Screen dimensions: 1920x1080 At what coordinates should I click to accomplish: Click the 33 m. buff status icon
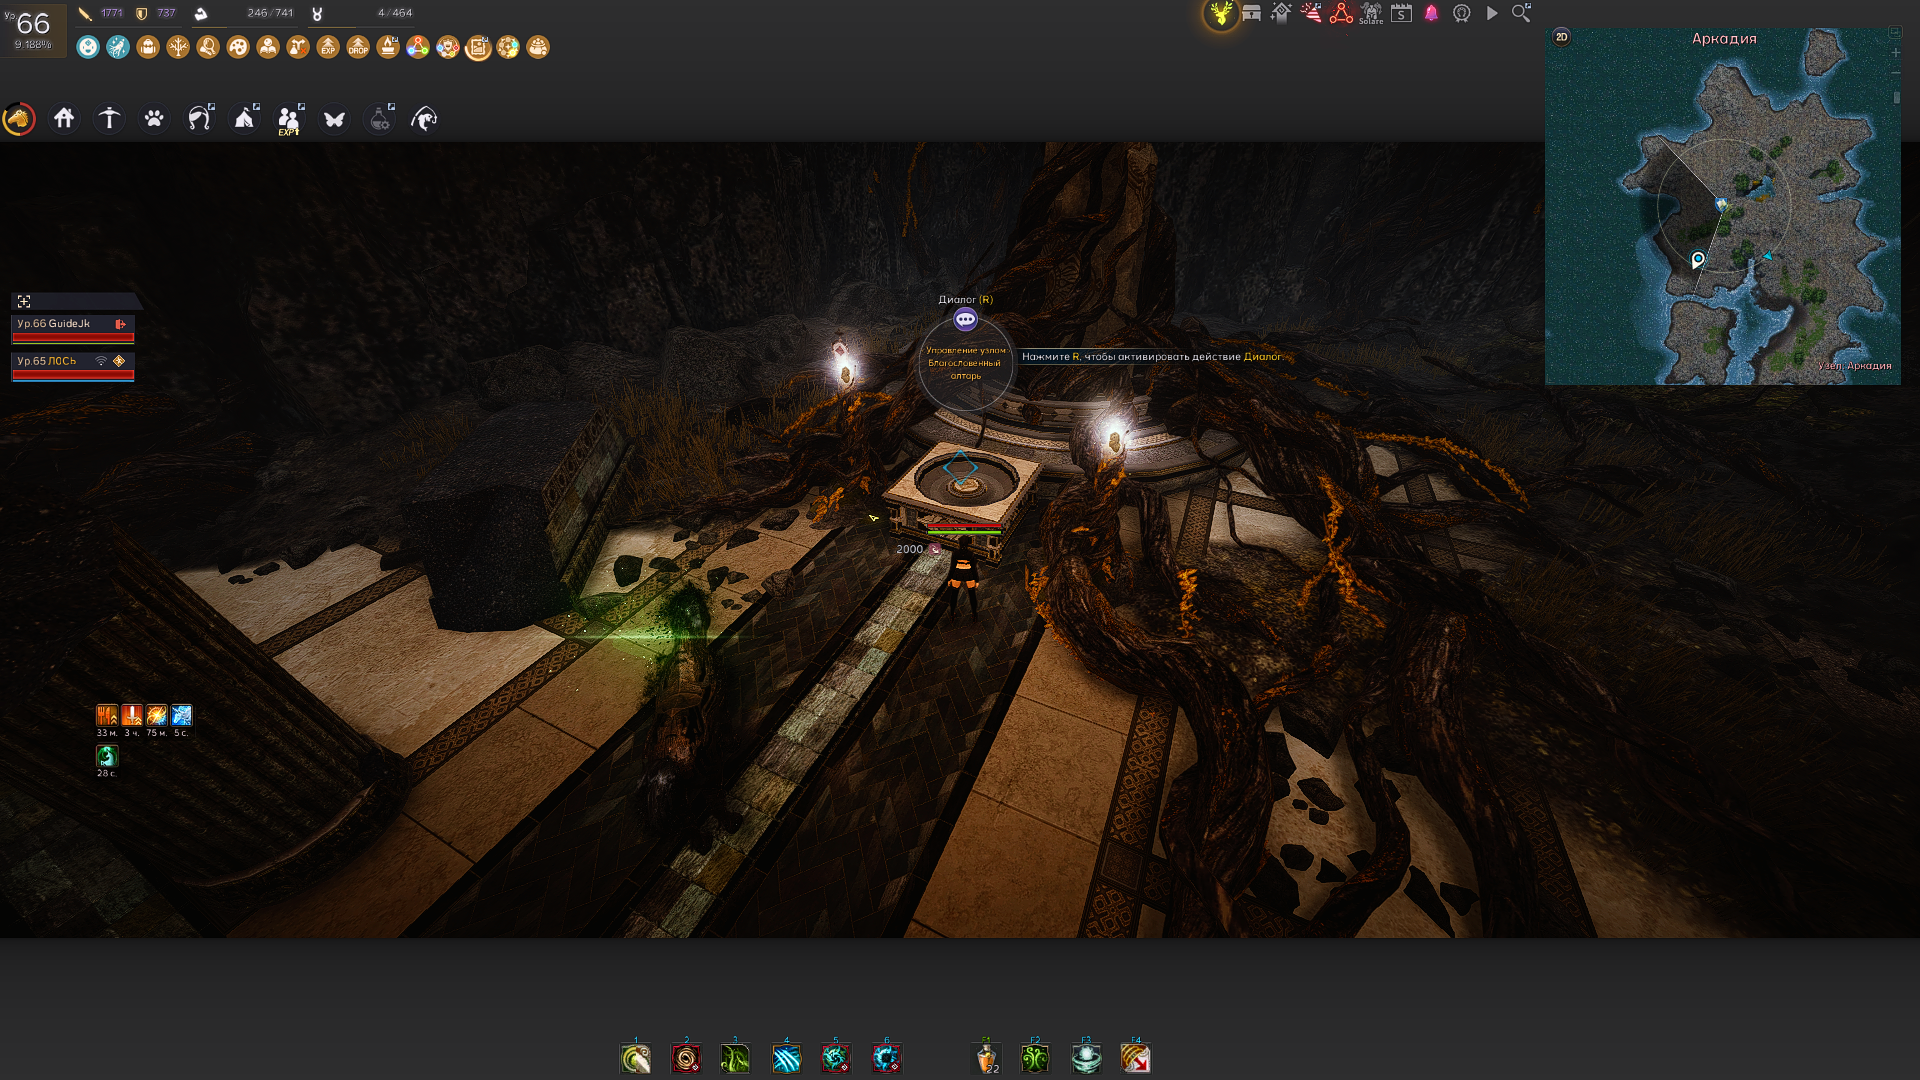(107, 715)
